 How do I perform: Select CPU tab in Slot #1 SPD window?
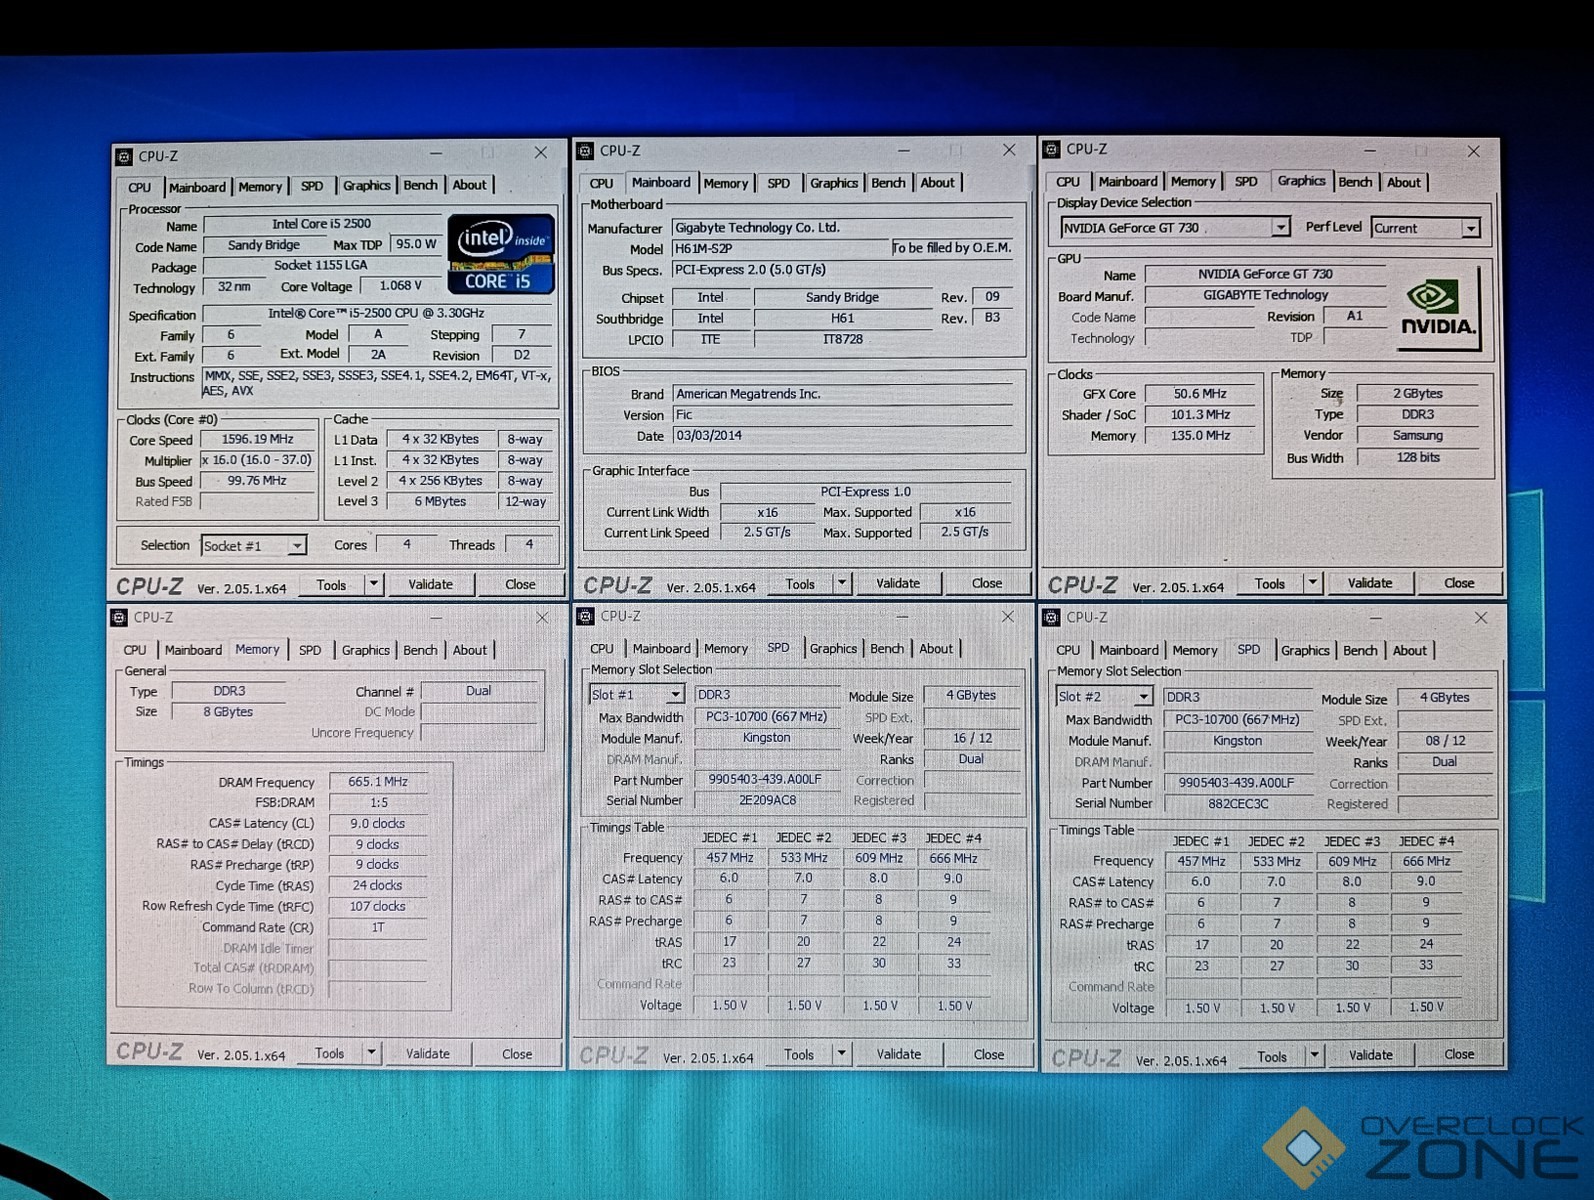click(x=602, y=649)
